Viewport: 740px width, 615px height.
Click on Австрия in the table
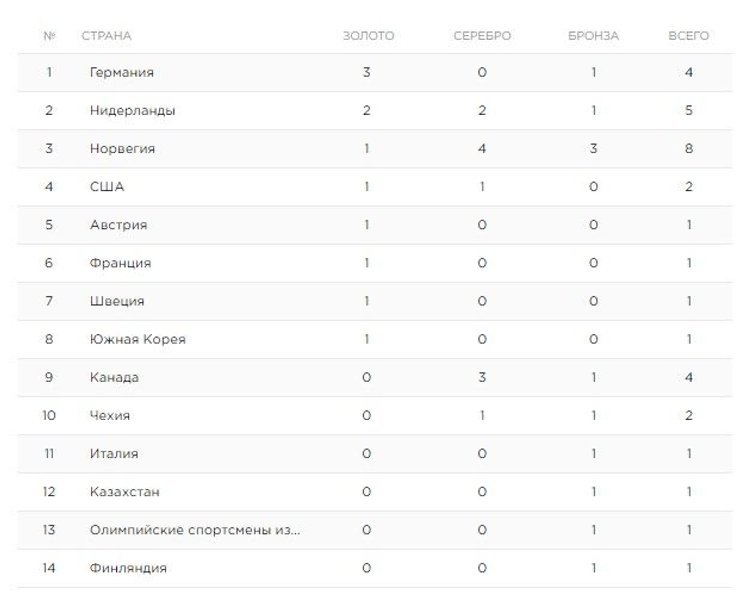[118, 225]
